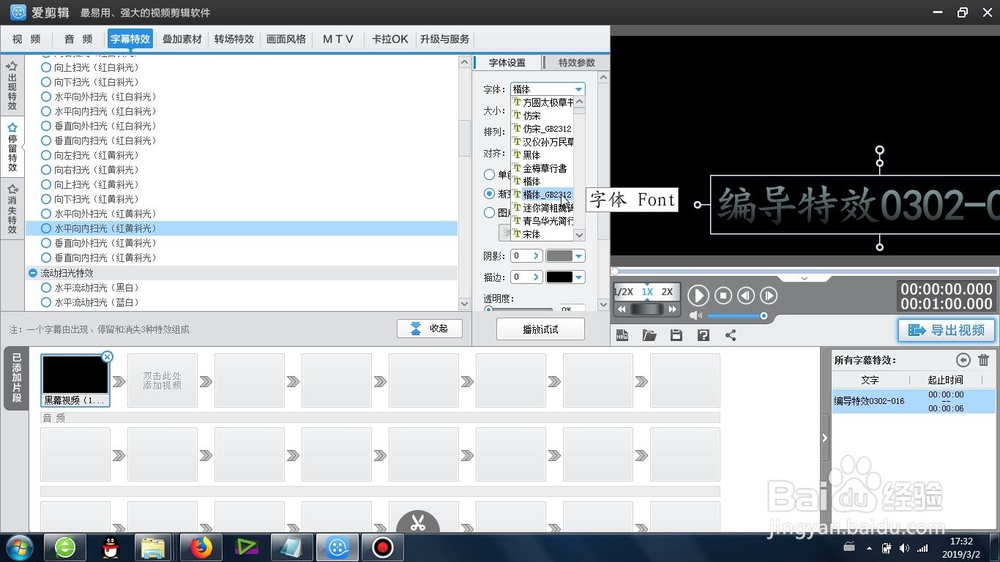The image size is (1000, 562).
Task: Click the fast rewind double-arrow speed icon
Action: [622, 309]
